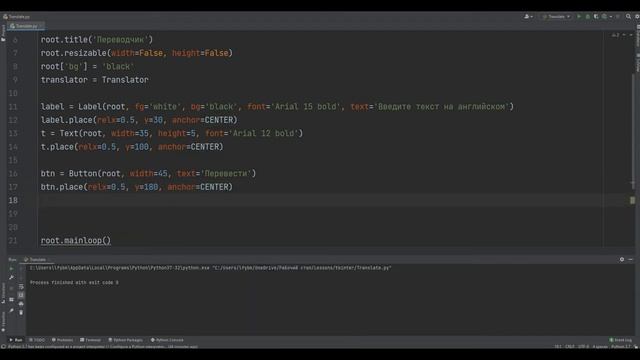
Task: Click the status bar interpreter notification message
Action: tap(103, 347)
